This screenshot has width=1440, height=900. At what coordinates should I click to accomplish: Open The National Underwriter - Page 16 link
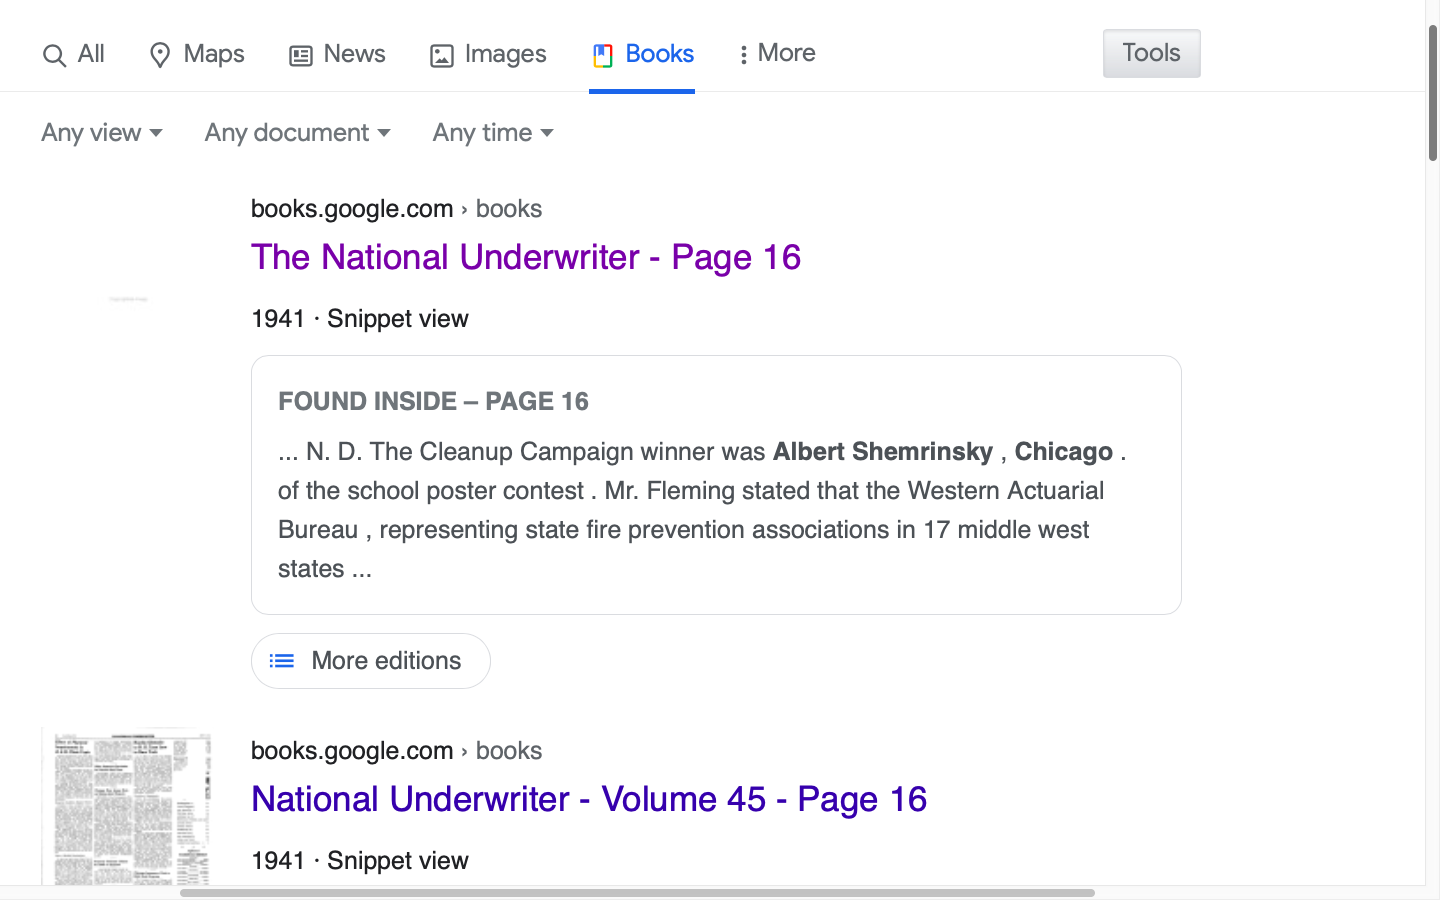coord(526,257)
